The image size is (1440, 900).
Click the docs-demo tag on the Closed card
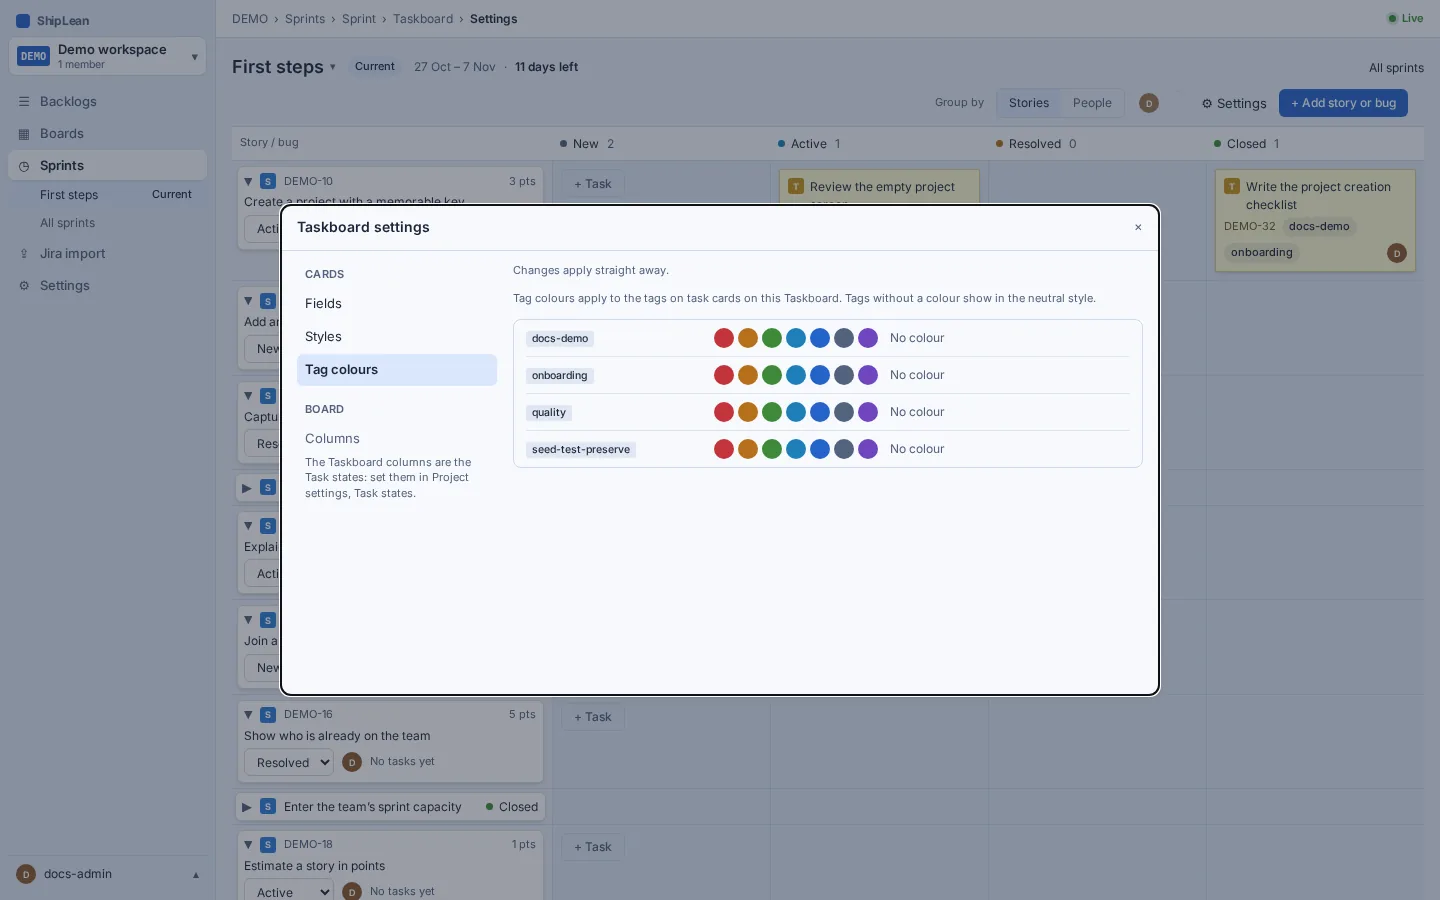click(x=1319, y=227)
